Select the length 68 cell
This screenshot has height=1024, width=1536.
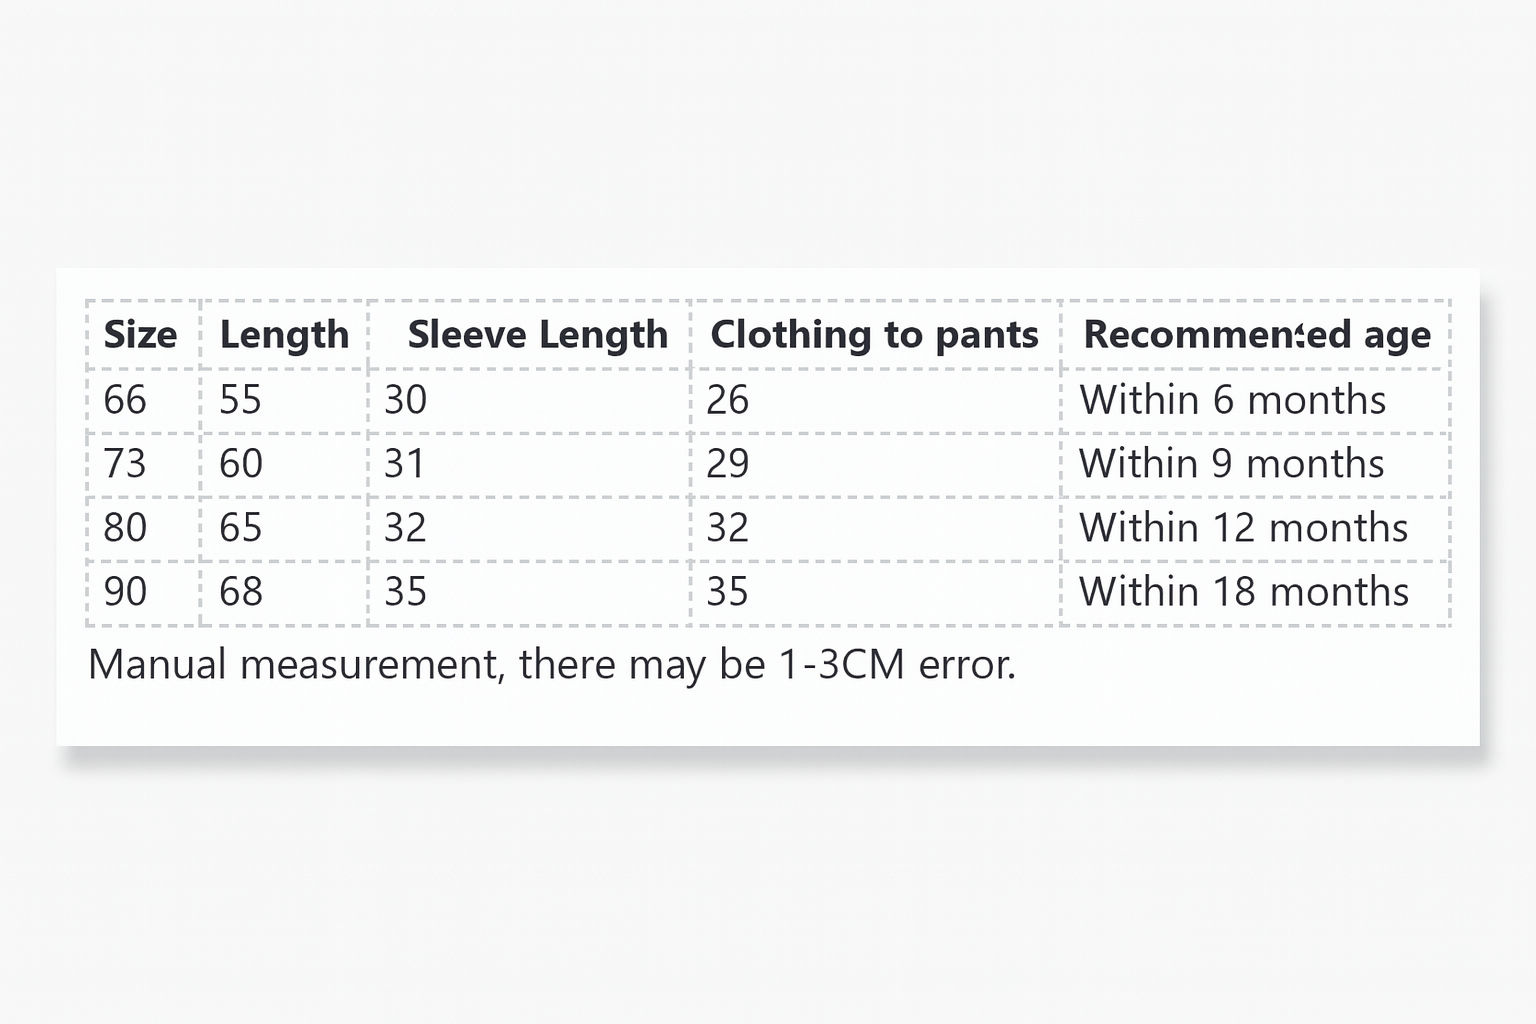click(240, 592)
